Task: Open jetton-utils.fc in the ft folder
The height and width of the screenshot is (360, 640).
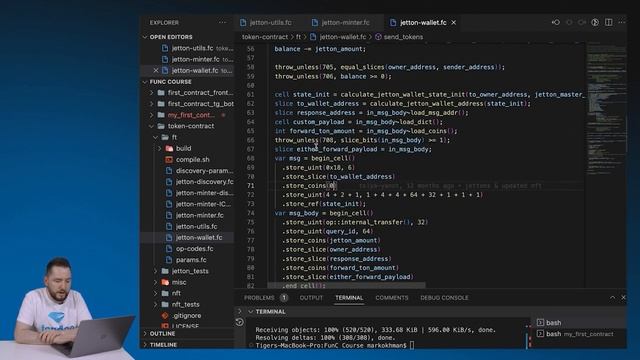Action: coord(196,226)
